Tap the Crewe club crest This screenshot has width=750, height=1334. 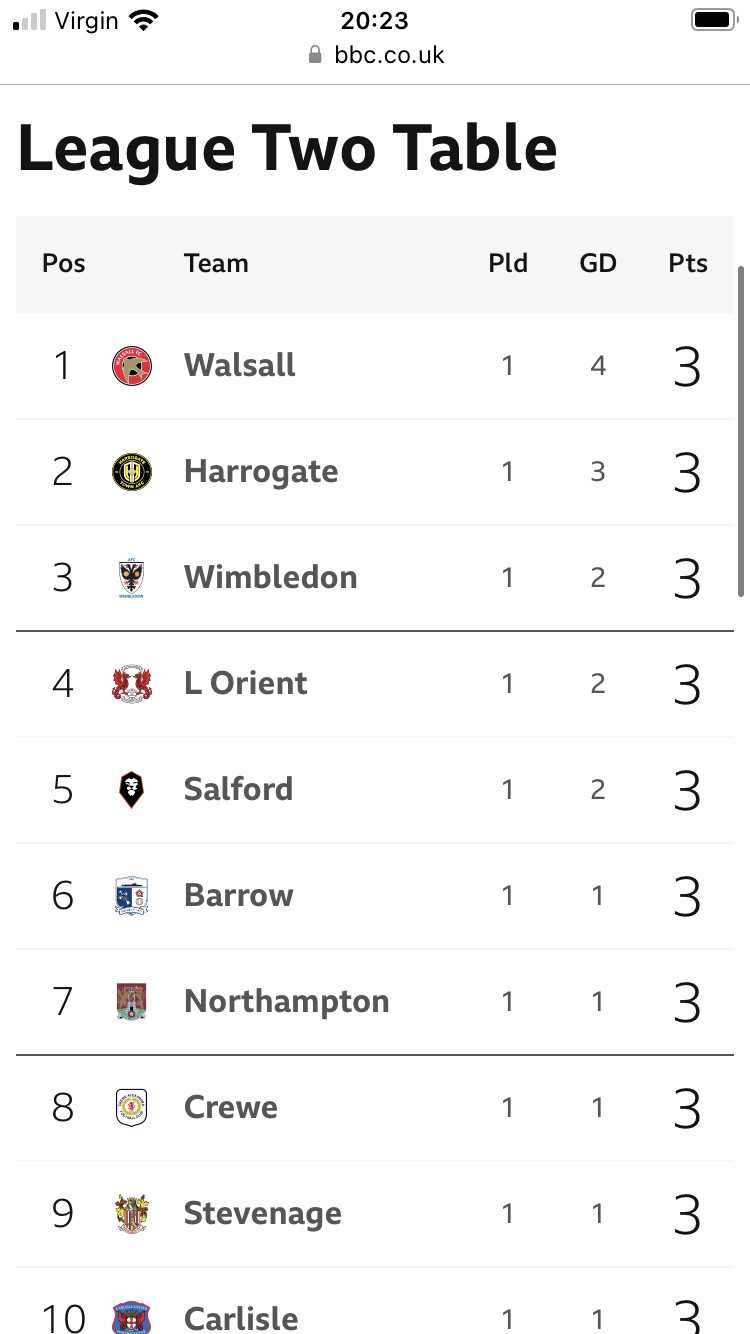click(132, 1108)
